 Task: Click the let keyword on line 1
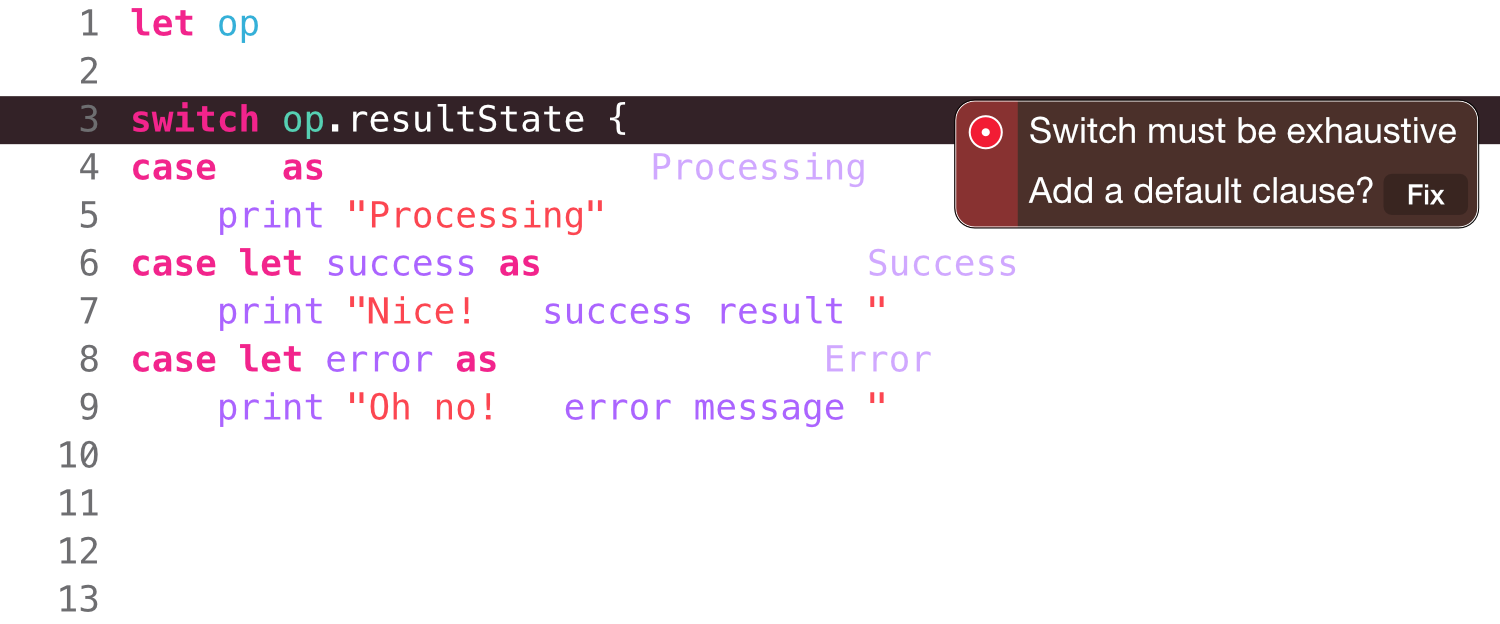pyautogui.click(x=162, y=24)
